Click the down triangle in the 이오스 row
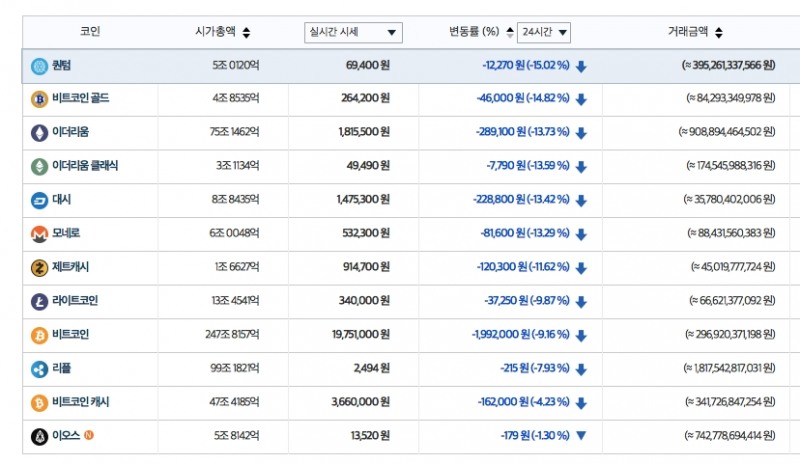800x464 pixels. coord(581,435)
